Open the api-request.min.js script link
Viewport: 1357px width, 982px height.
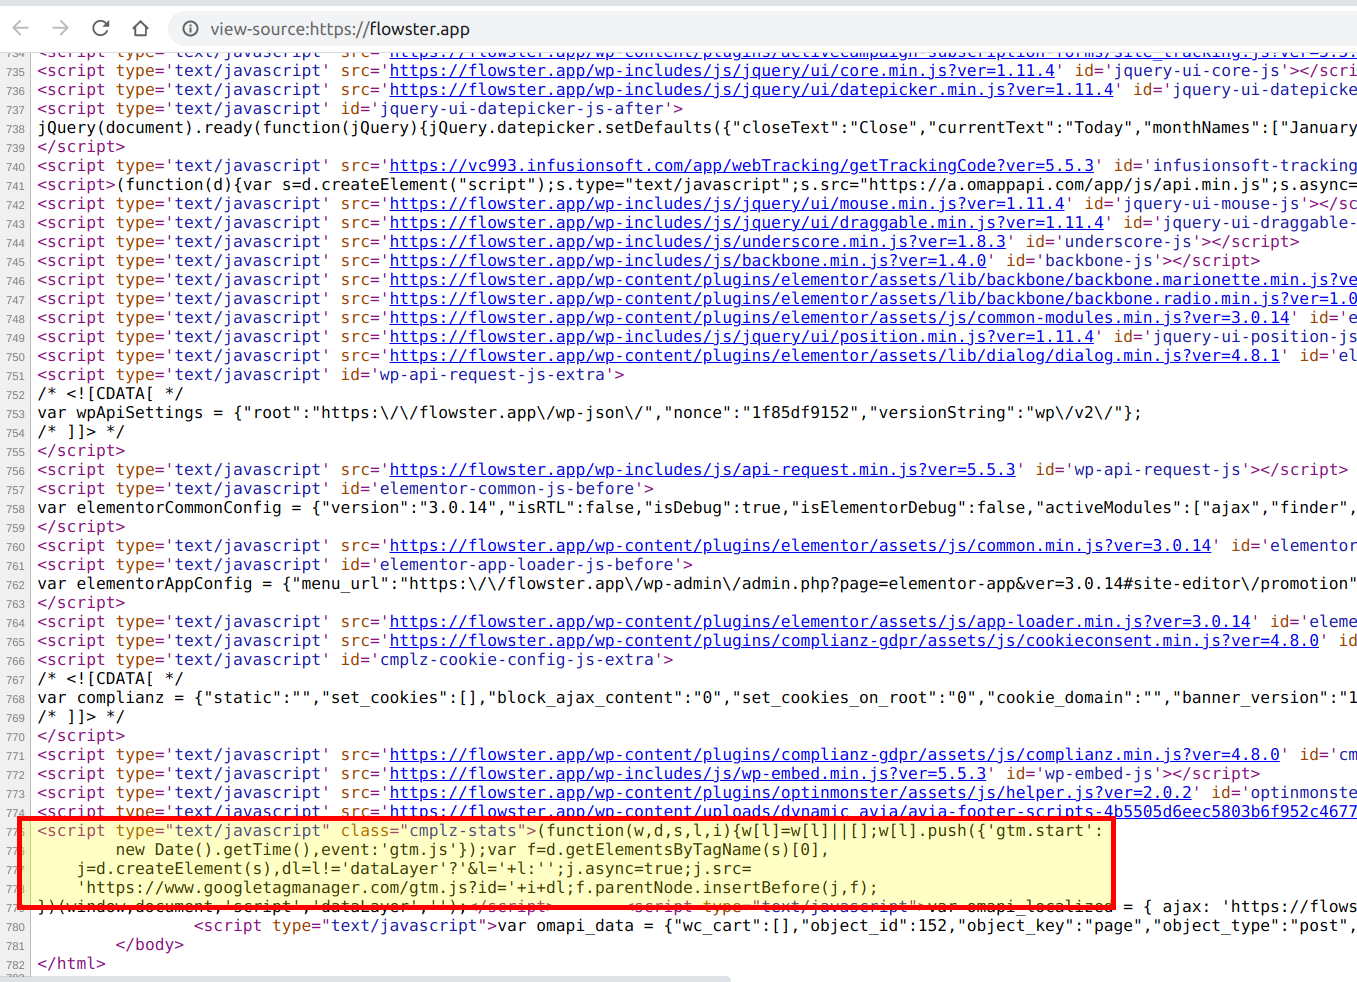click(x=703, y=470)
